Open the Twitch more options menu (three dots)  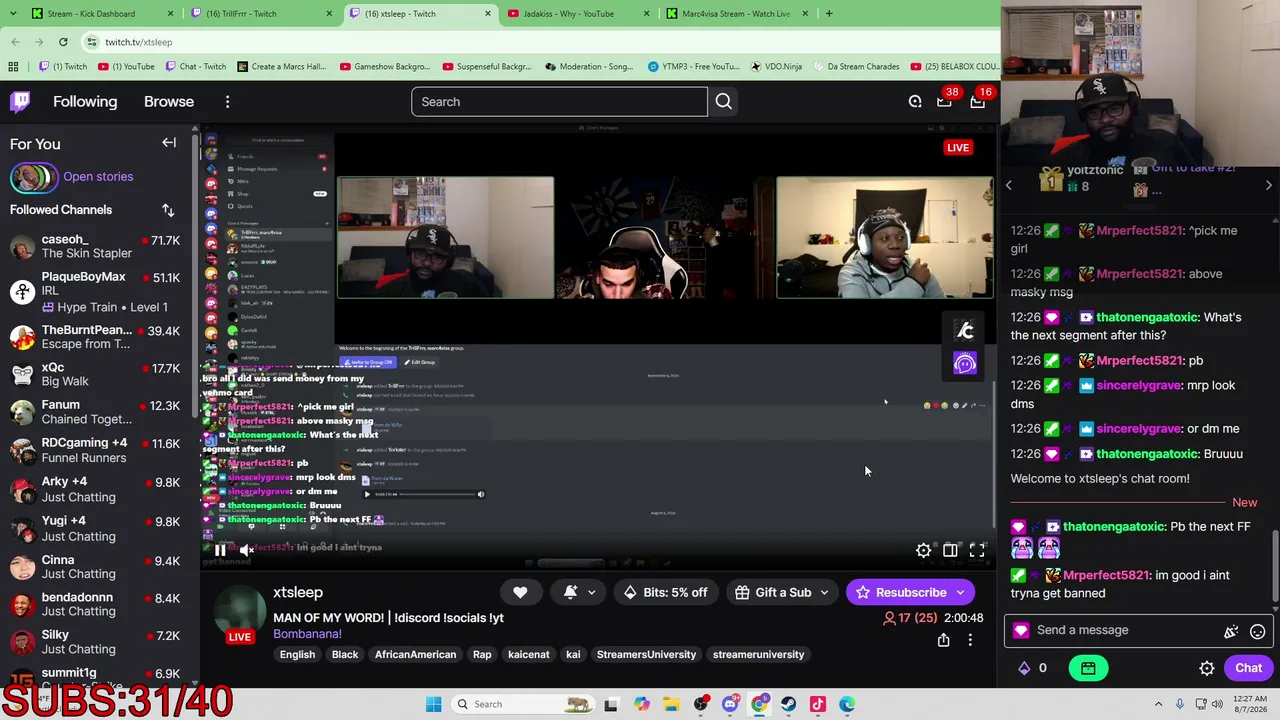(227, 101)
